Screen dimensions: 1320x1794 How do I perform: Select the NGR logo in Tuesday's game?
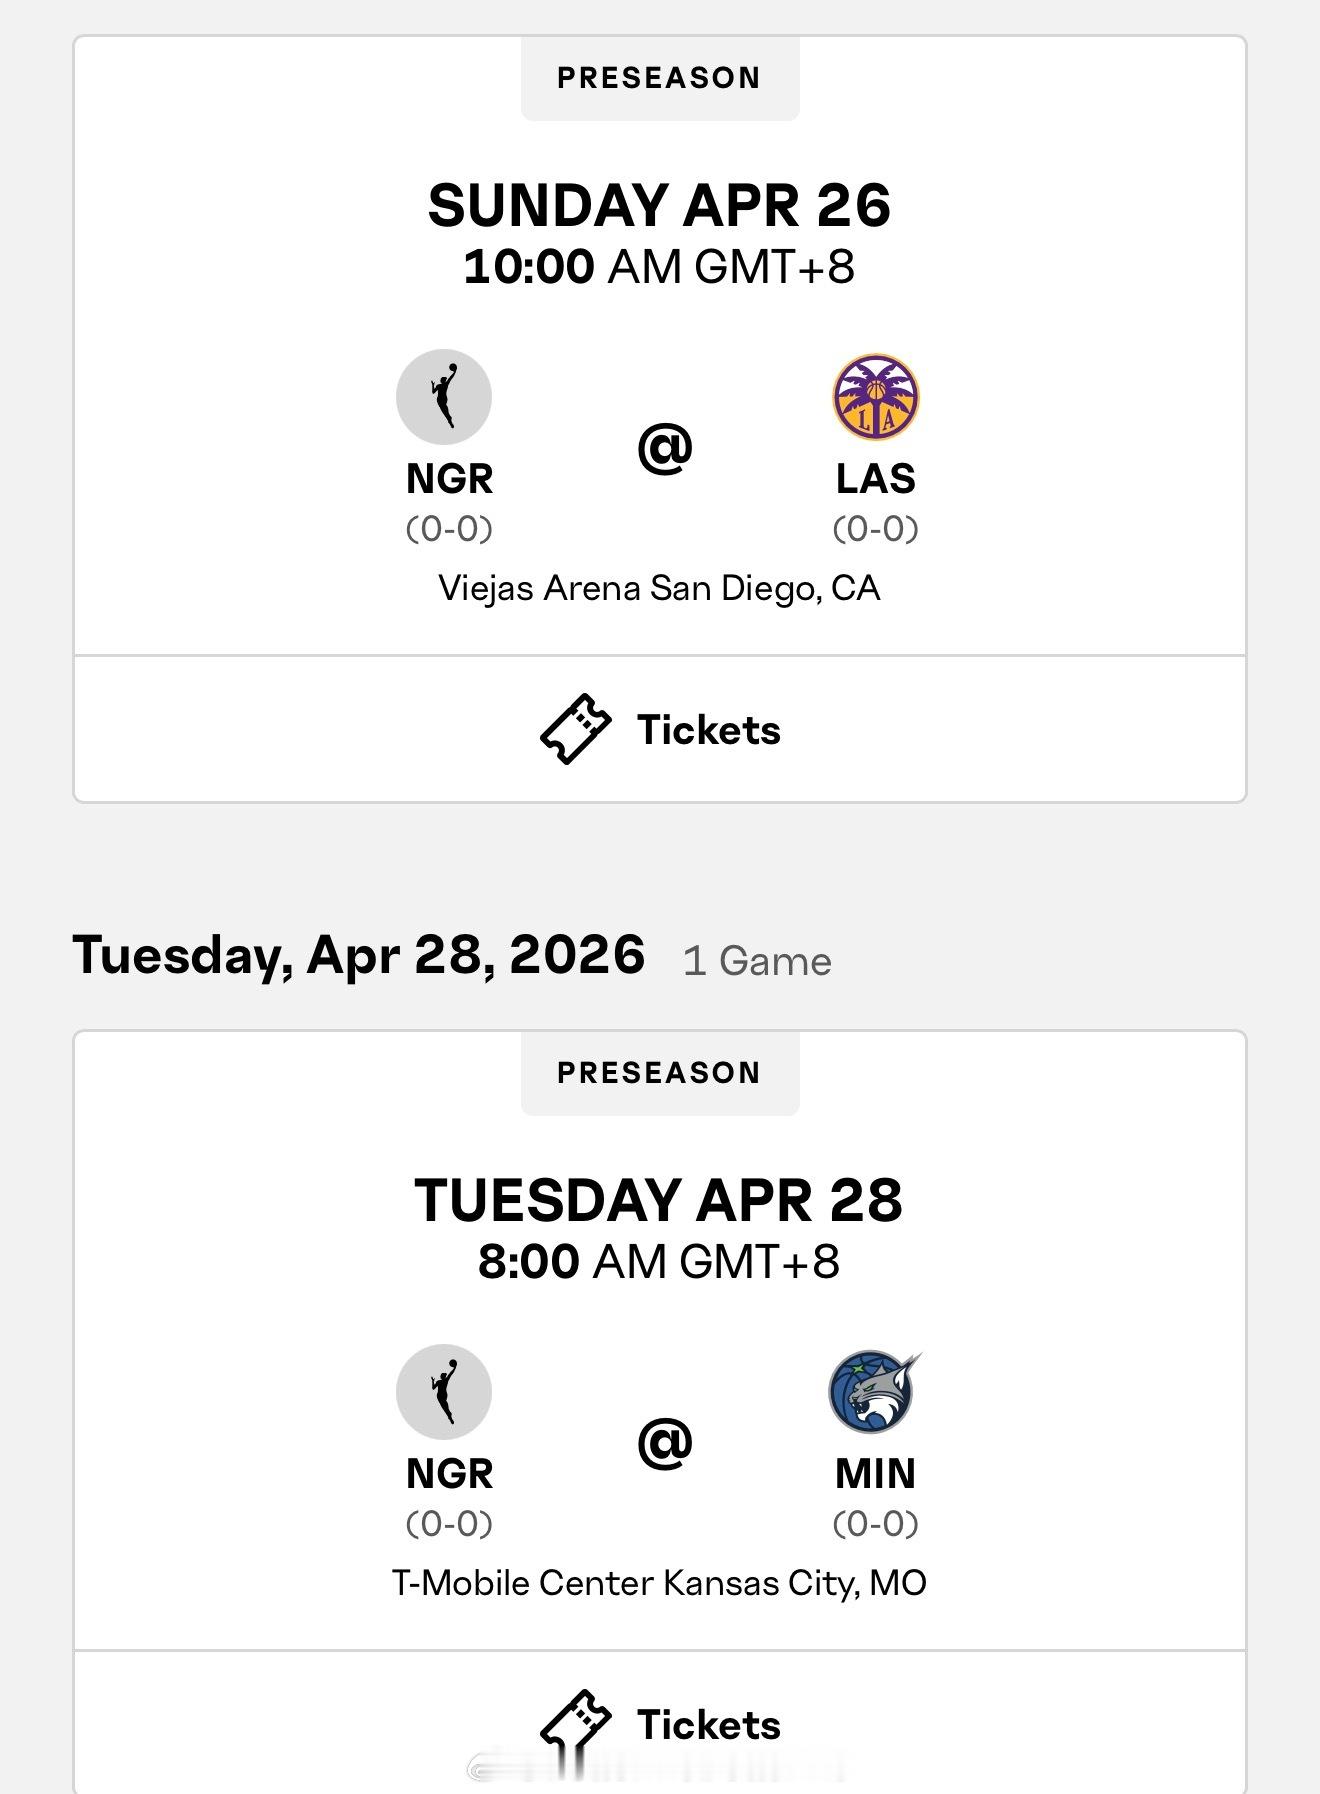pyautogui.click(x=444, y=1391)
